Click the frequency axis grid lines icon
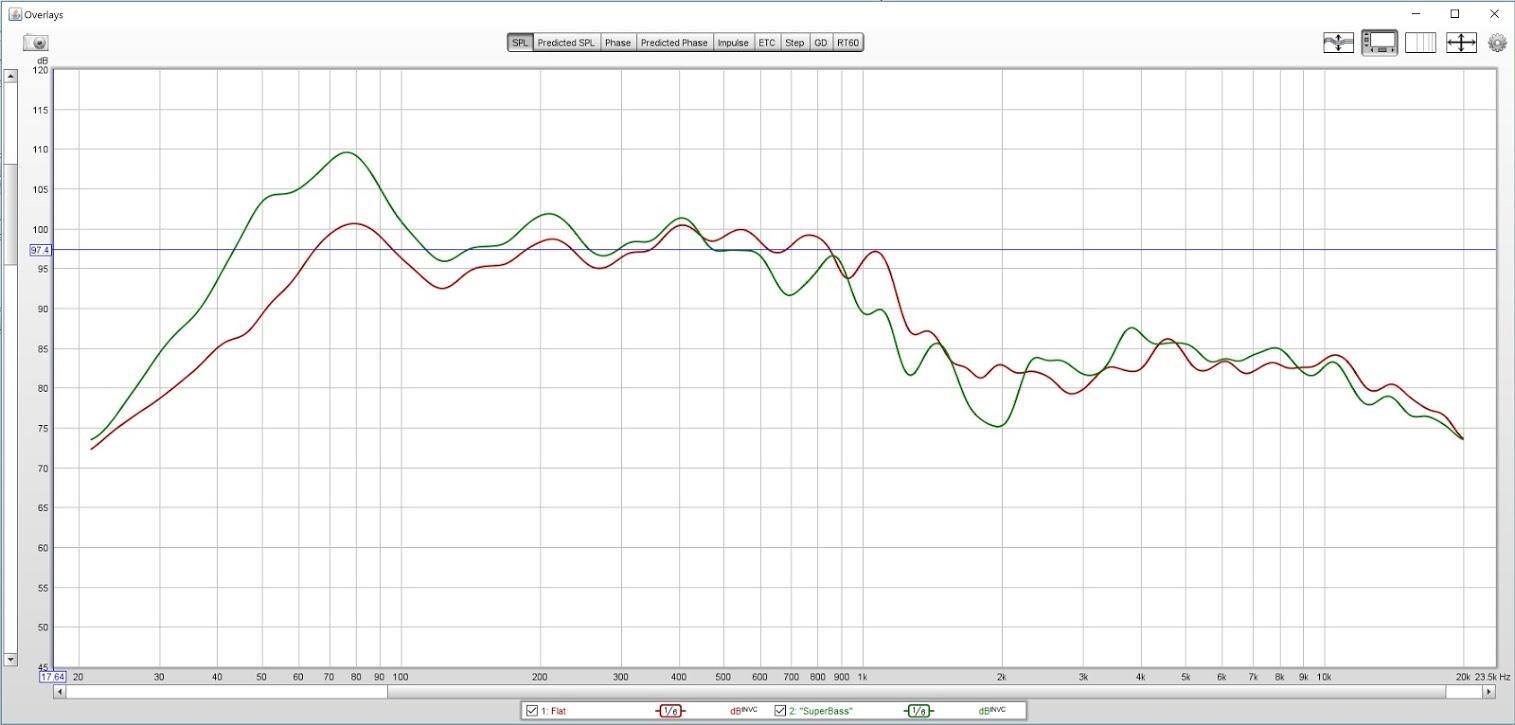 (x=1420, y=43)
